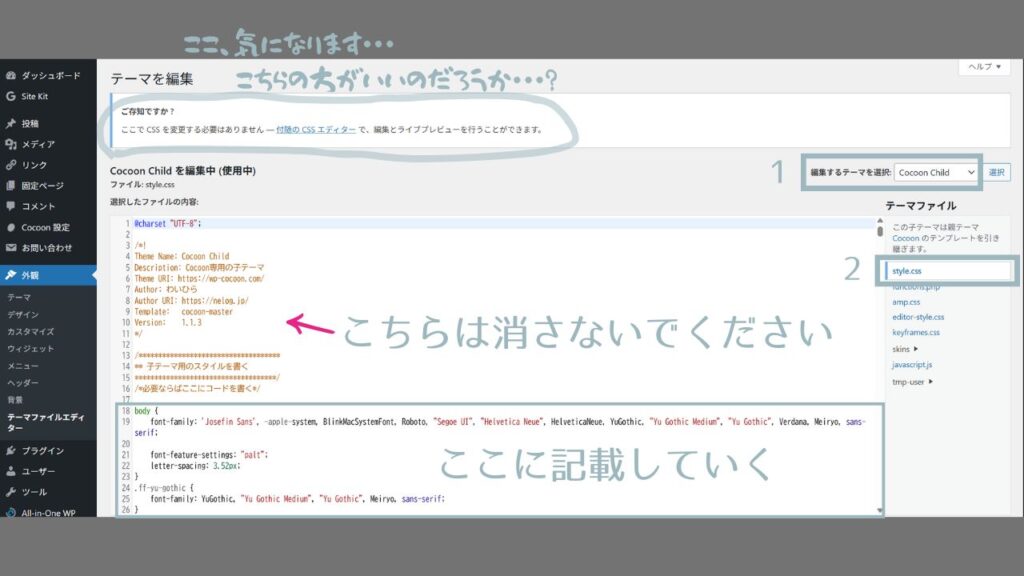Open javascript.js theme file
The height and width of the screenshot is (576, 1024).
click(912, 364)
